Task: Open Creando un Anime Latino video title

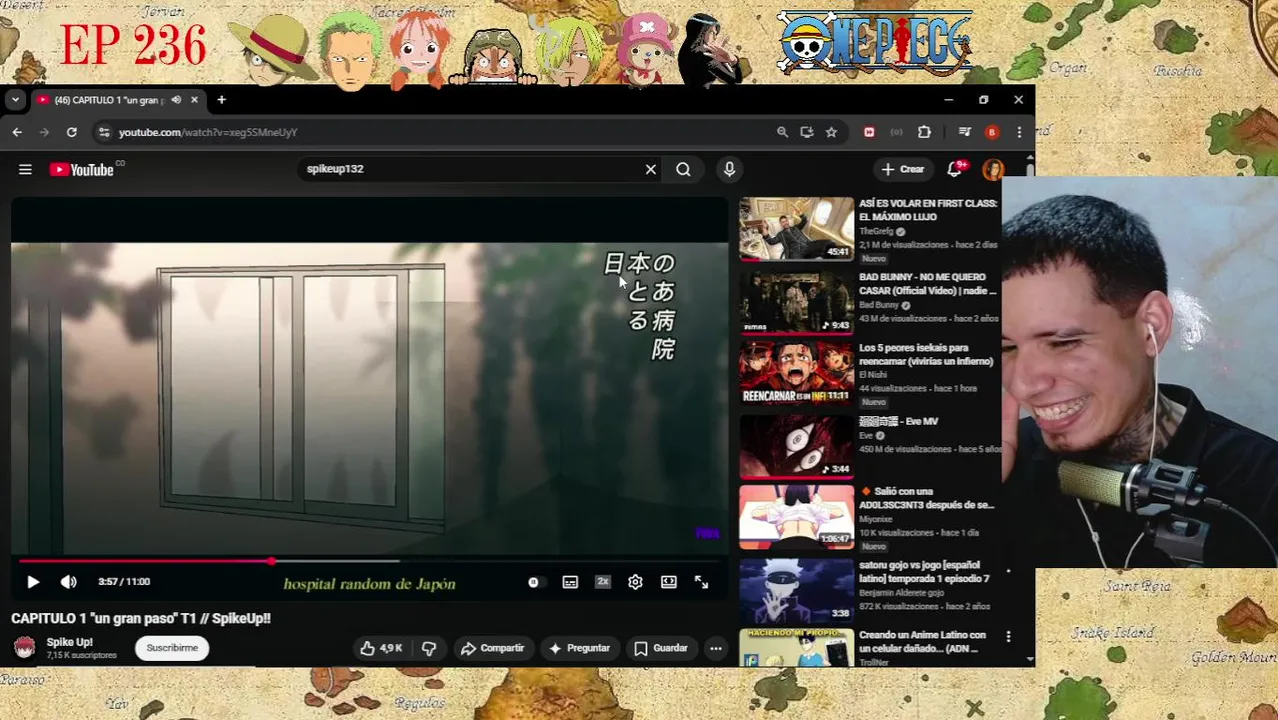Action: click(x=922, y=642)
